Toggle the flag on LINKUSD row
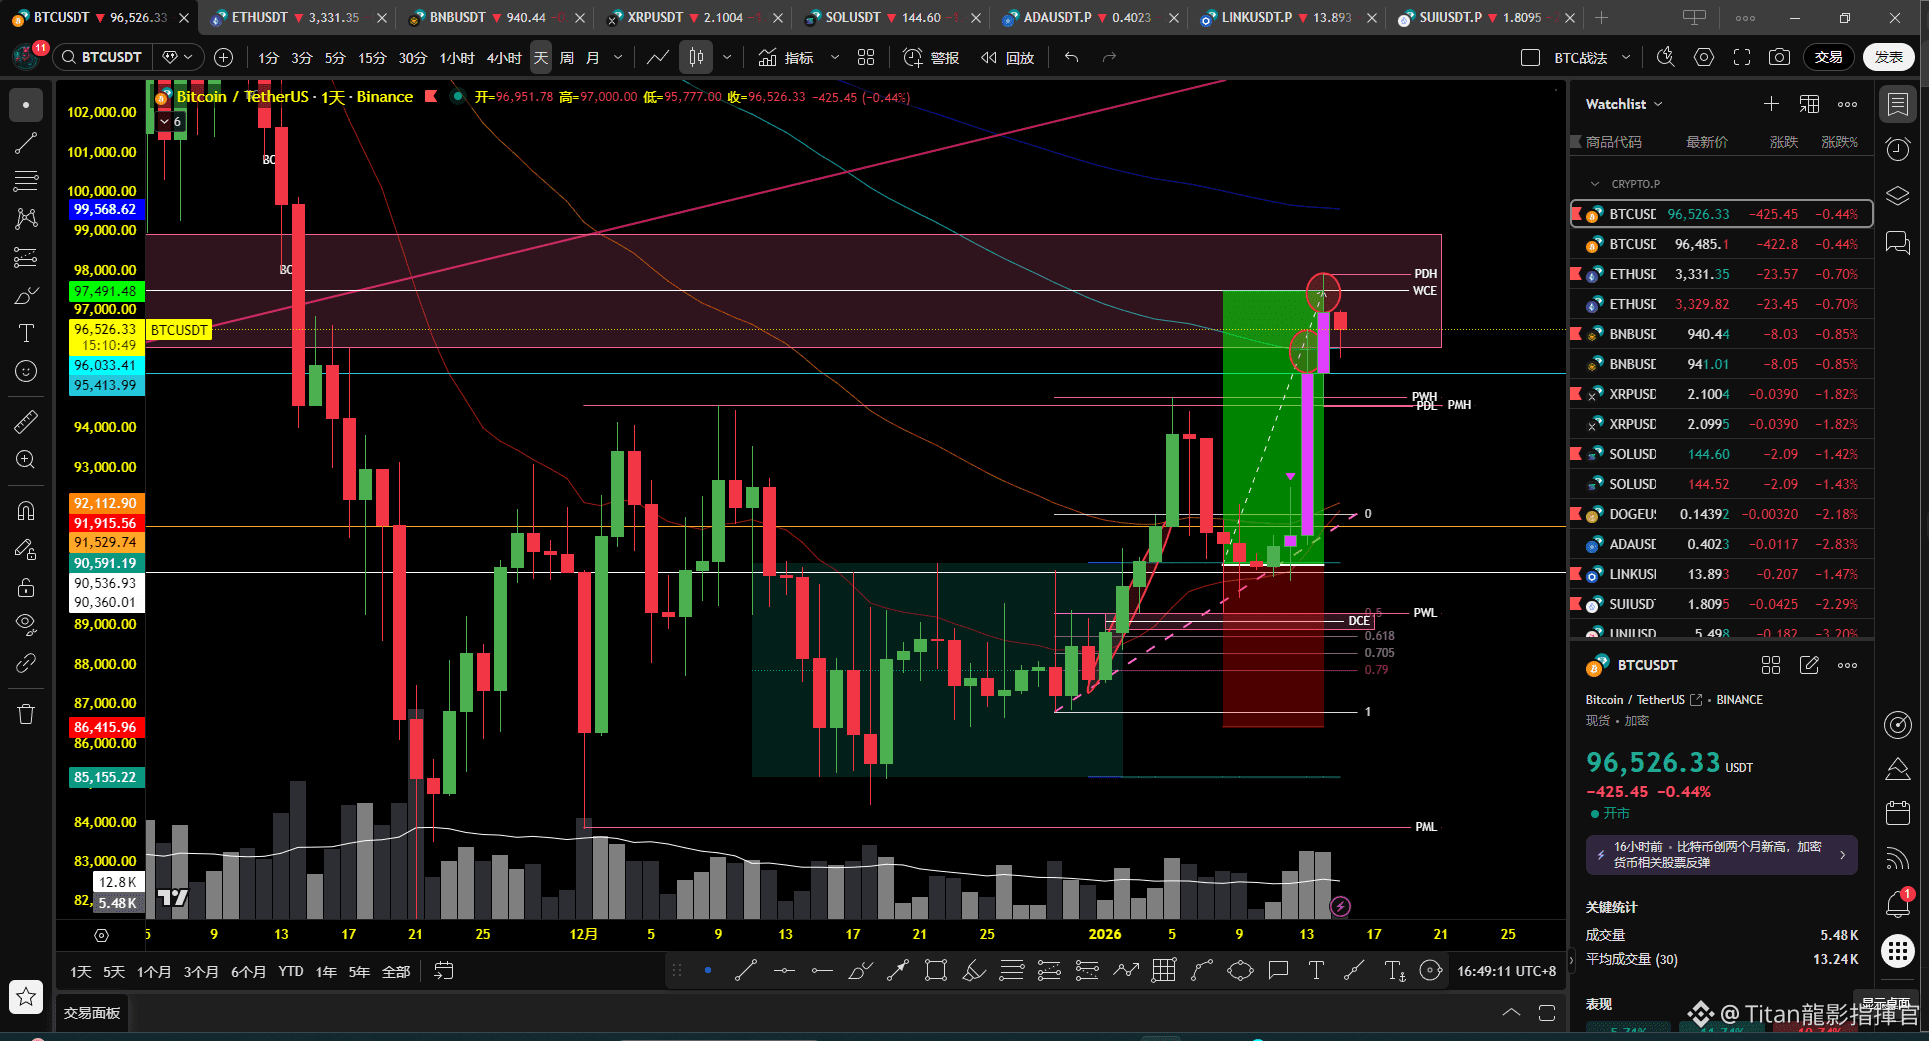This screenshot has width=1929, height=1041. point(1576,574)
